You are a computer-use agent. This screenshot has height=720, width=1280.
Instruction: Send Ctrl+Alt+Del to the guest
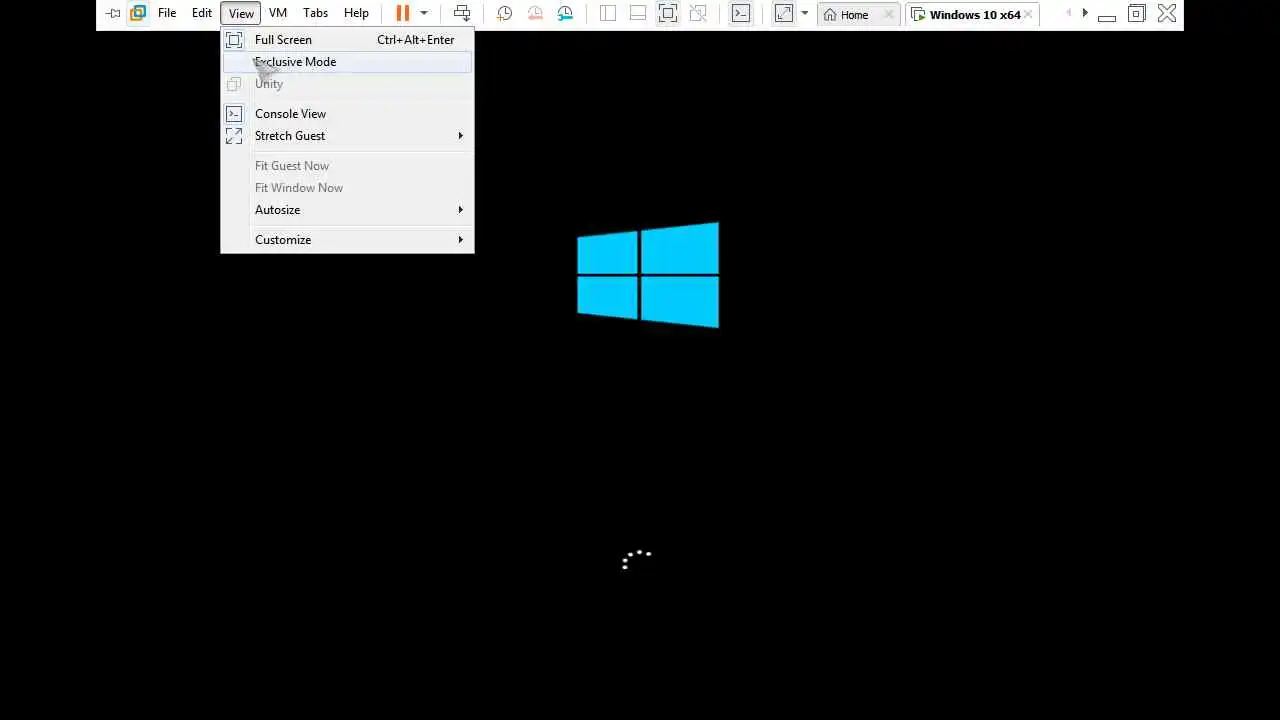[462, 13]
